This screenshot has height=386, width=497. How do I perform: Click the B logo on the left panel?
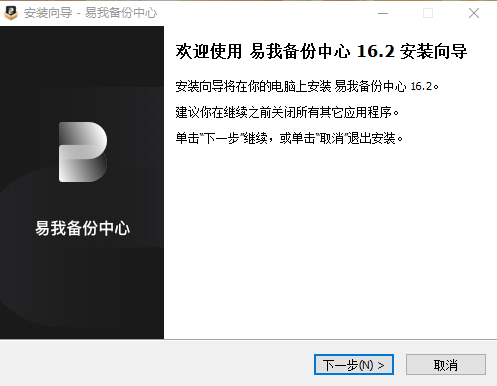pos(83,152)
